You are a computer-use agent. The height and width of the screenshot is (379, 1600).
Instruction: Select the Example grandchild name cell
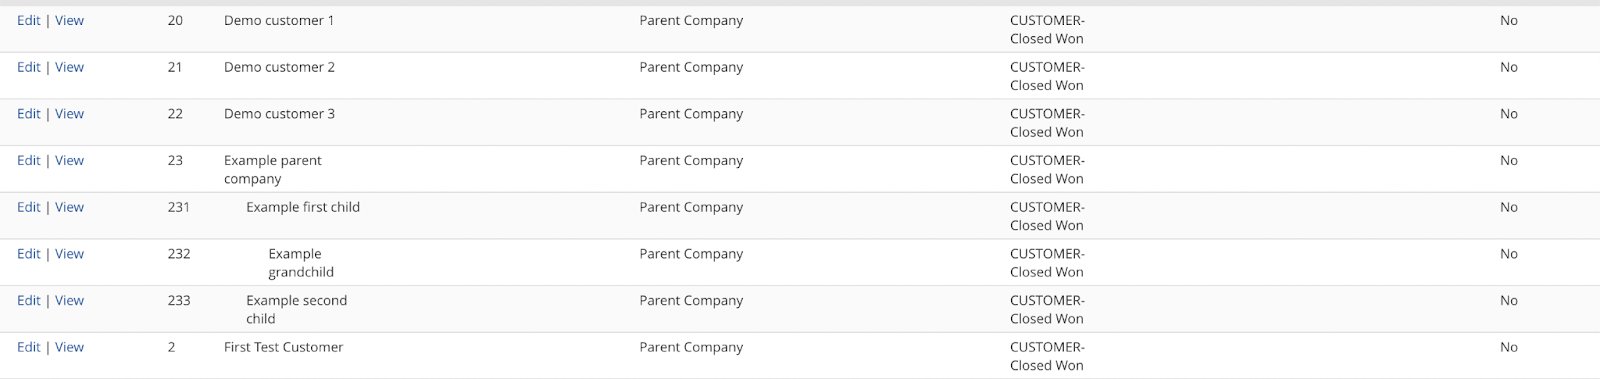301,263
